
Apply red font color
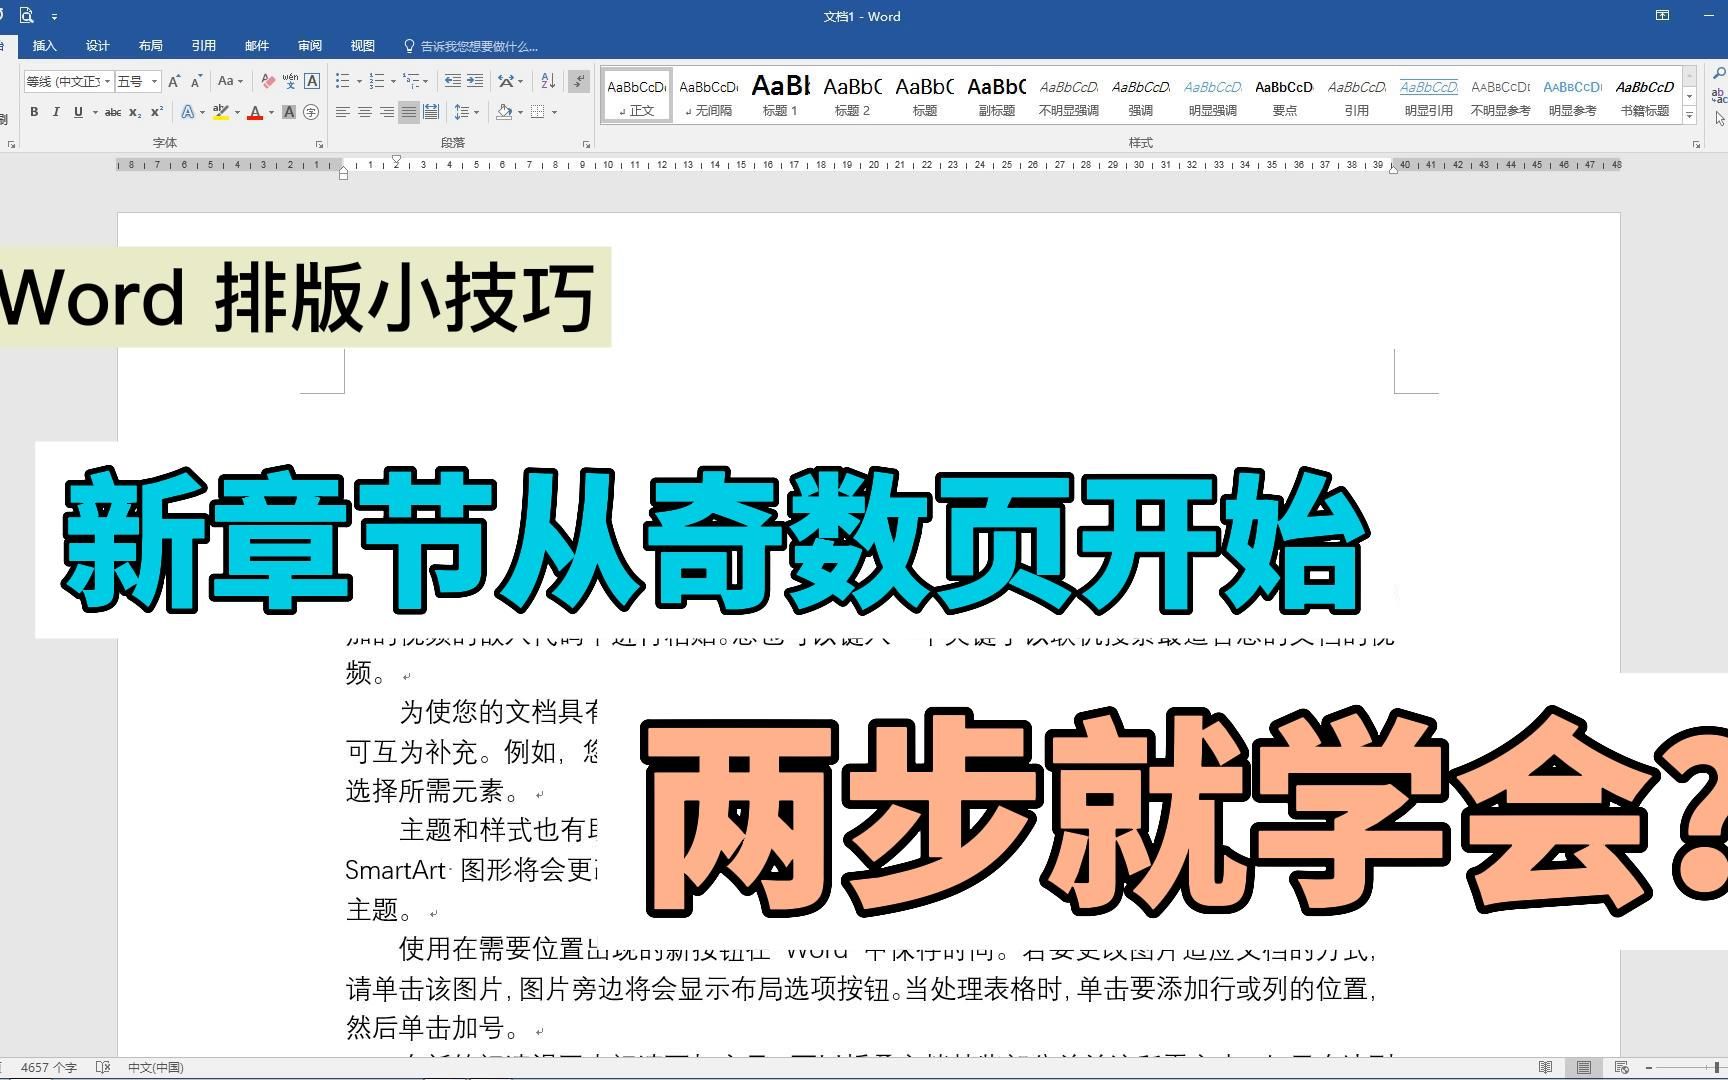pos(255,112)
